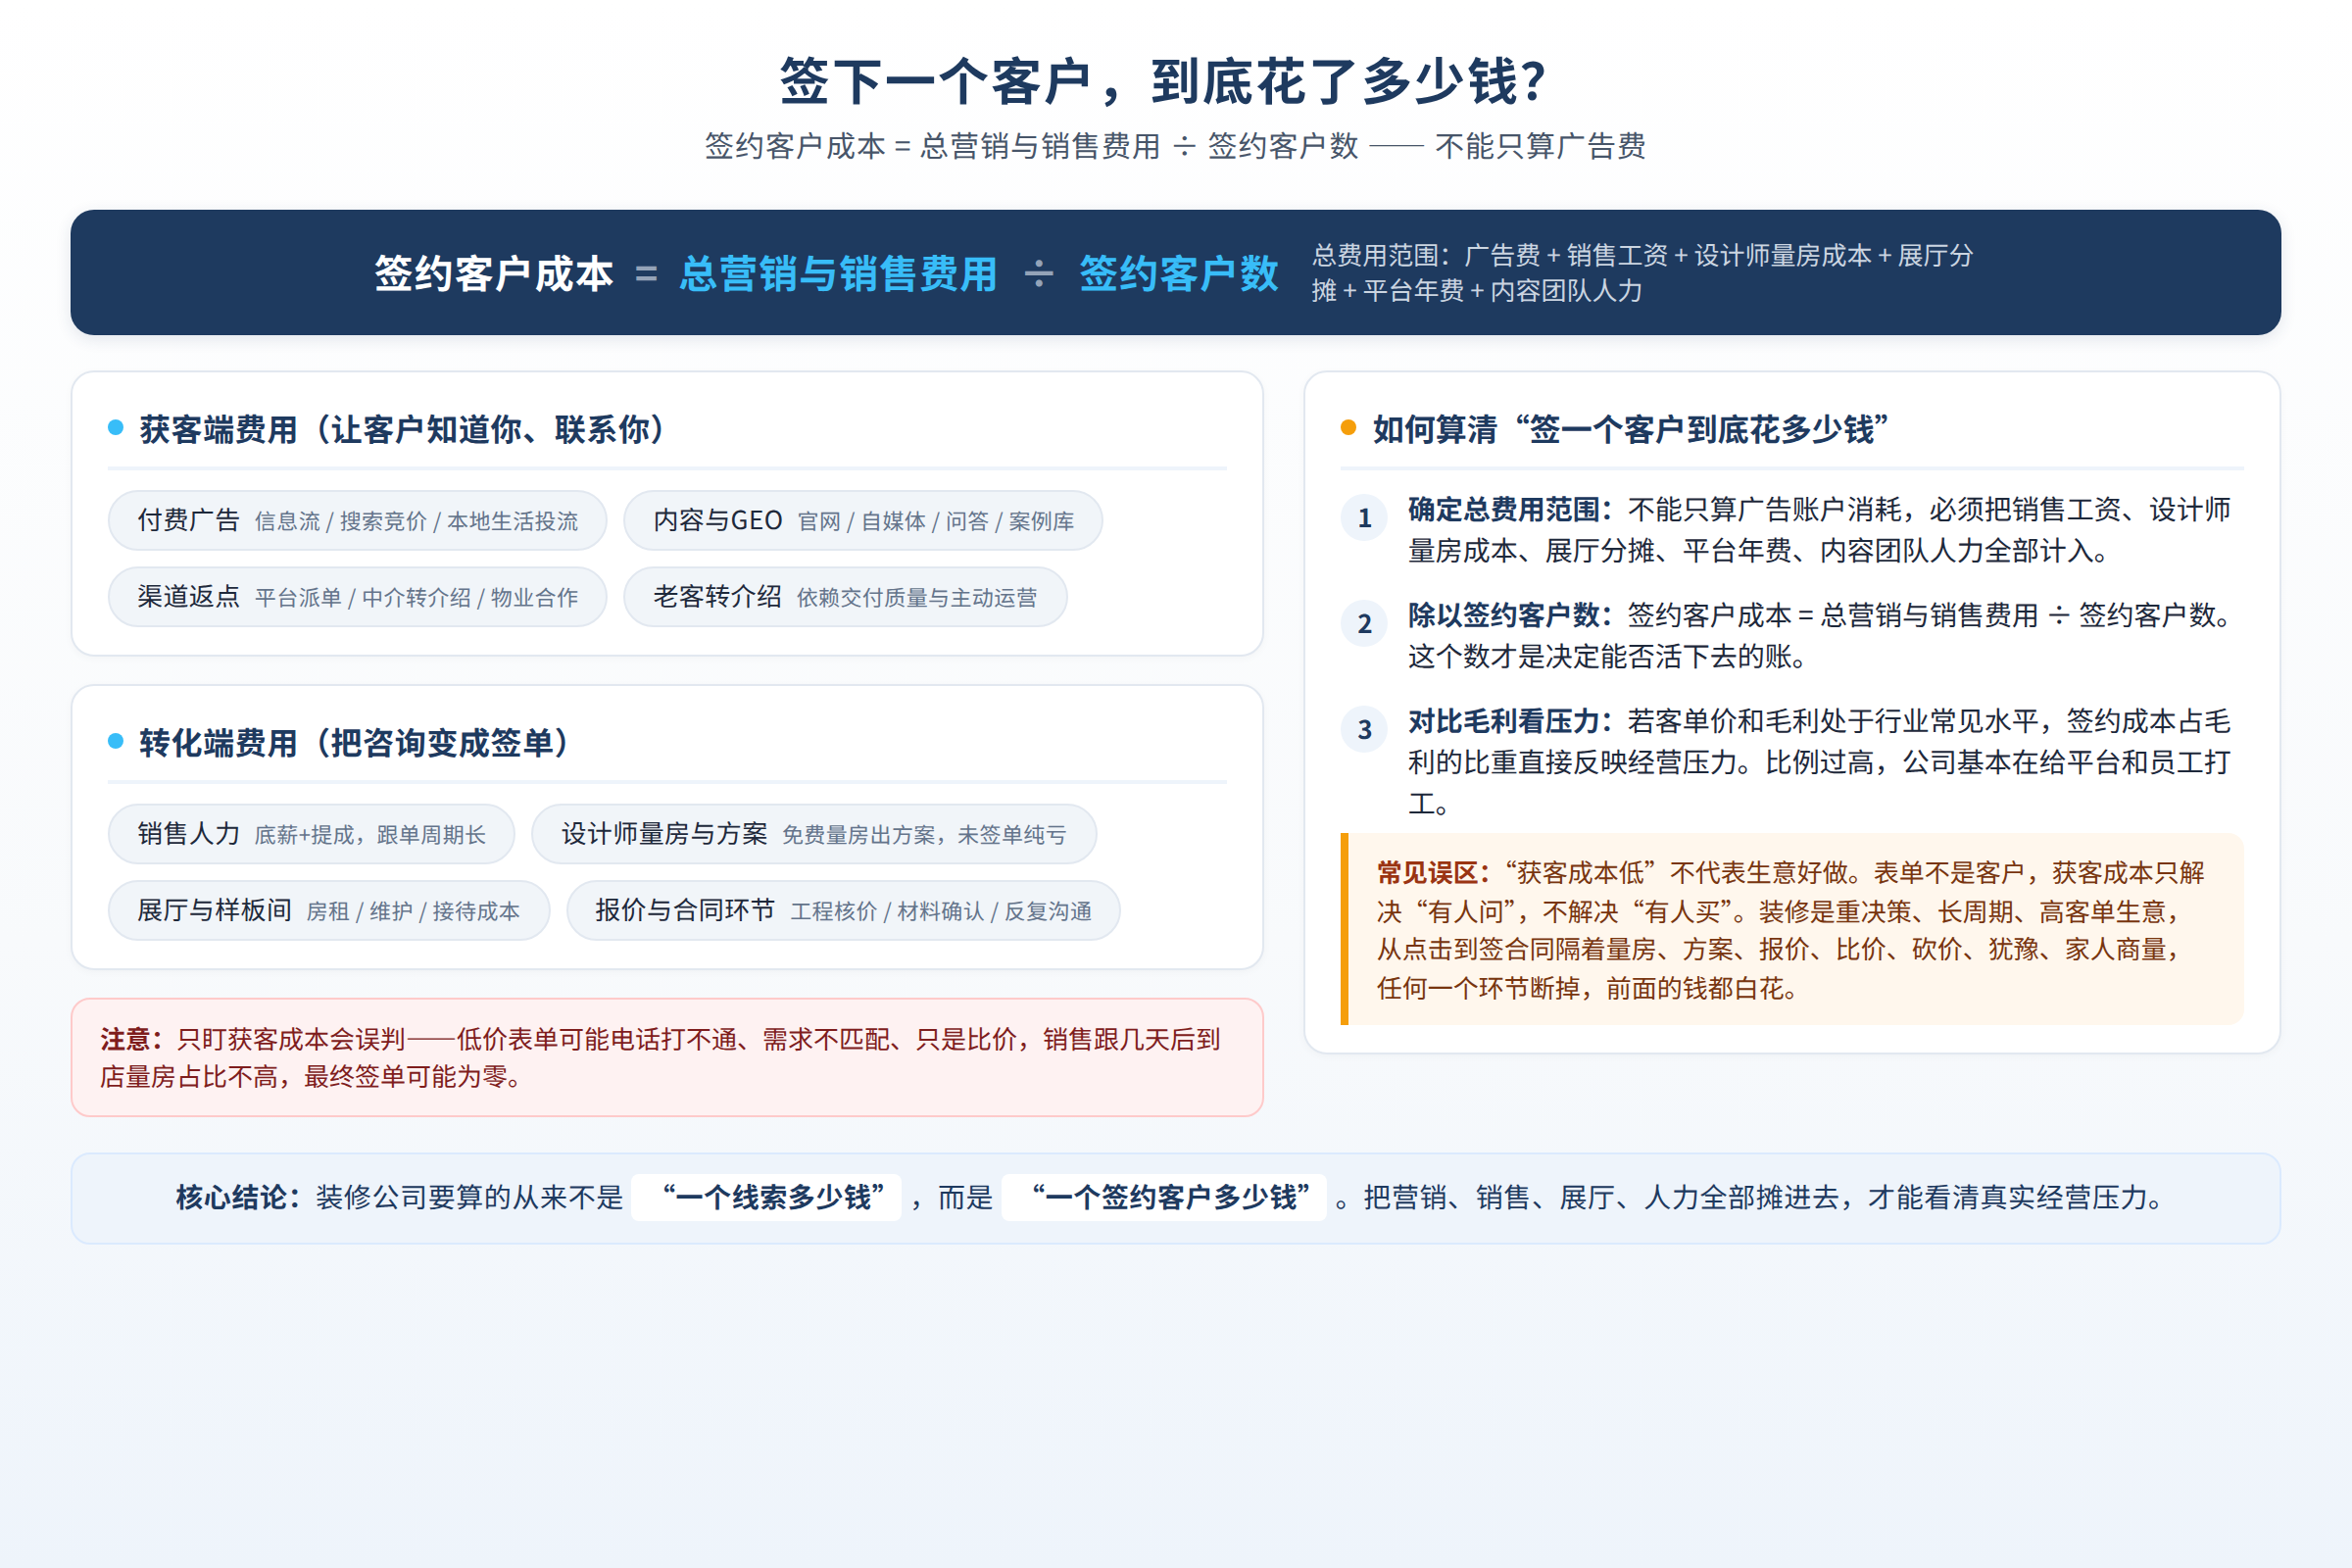The width and height of the screenshot is (2352, 1568).
Task: Click the heading 获客端费用（让客户知道你、联系你）
Action: (402, 429)
